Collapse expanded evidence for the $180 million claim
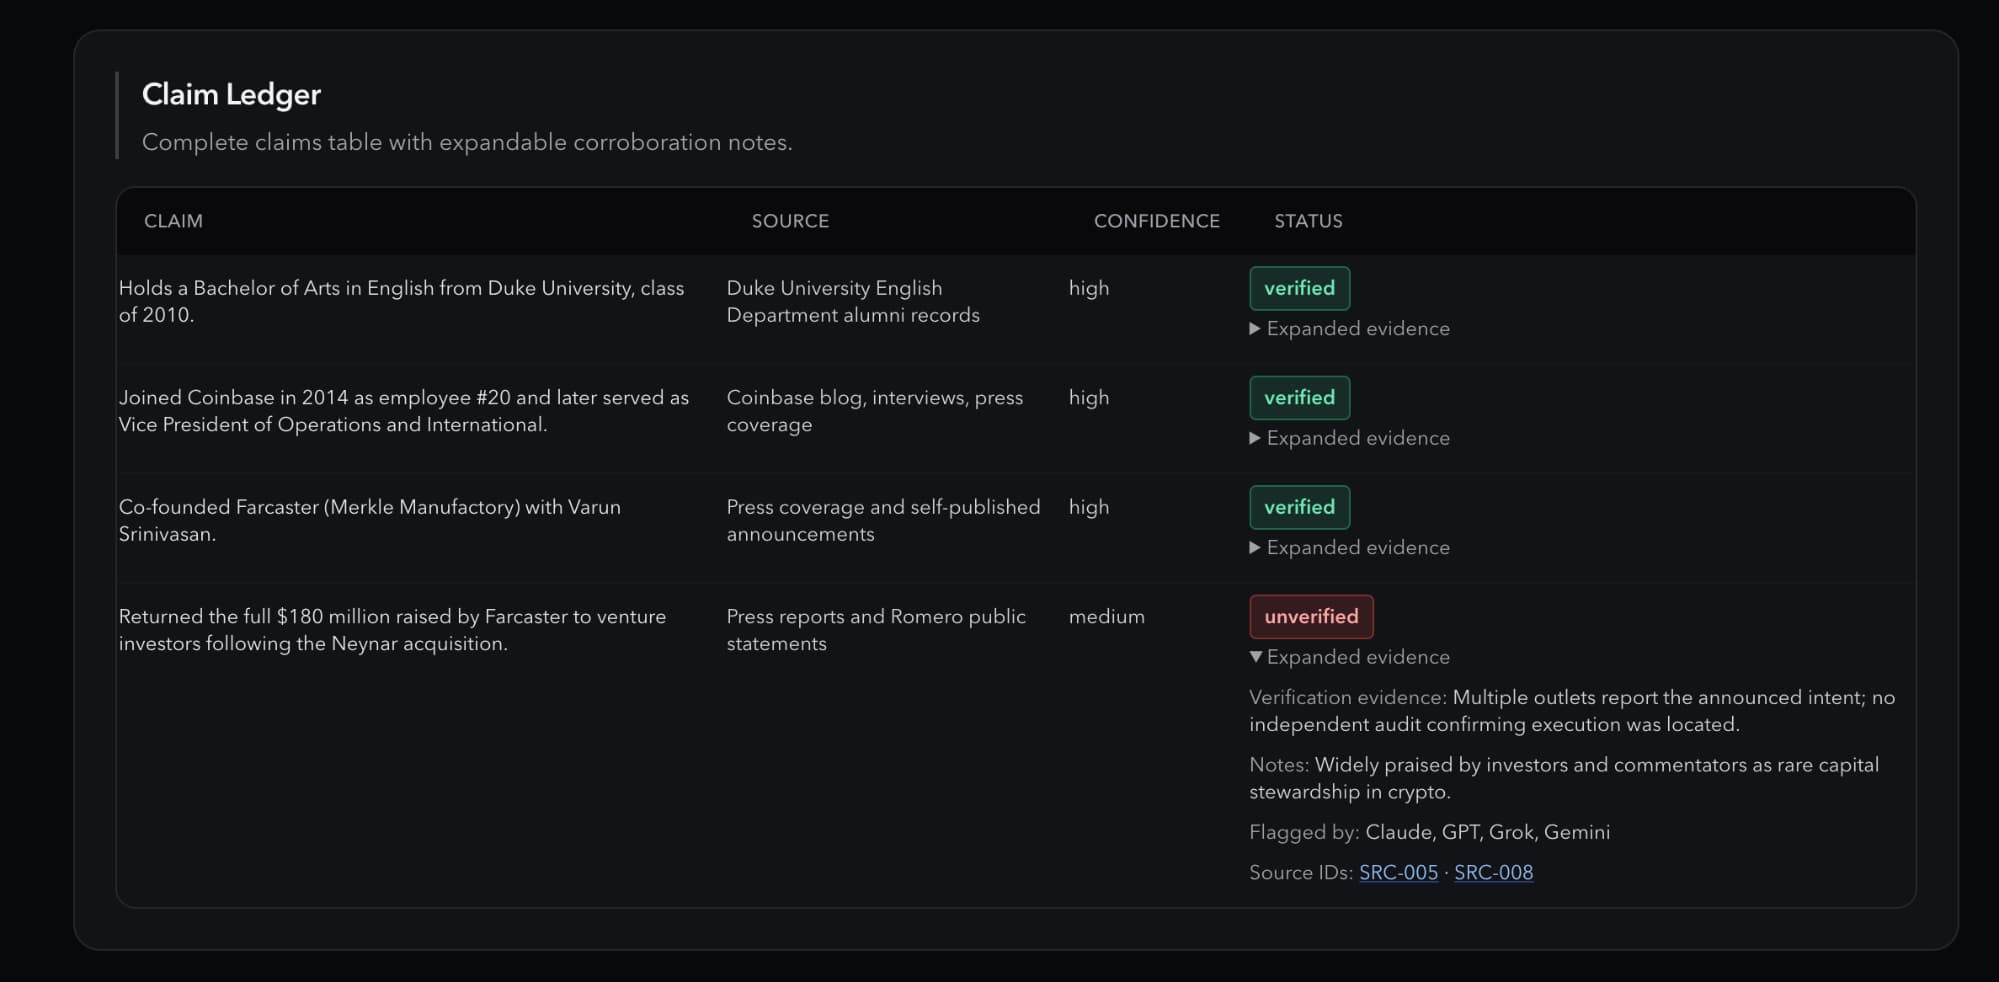The width and height of the screenshot is (1999, 982). 1349,657
